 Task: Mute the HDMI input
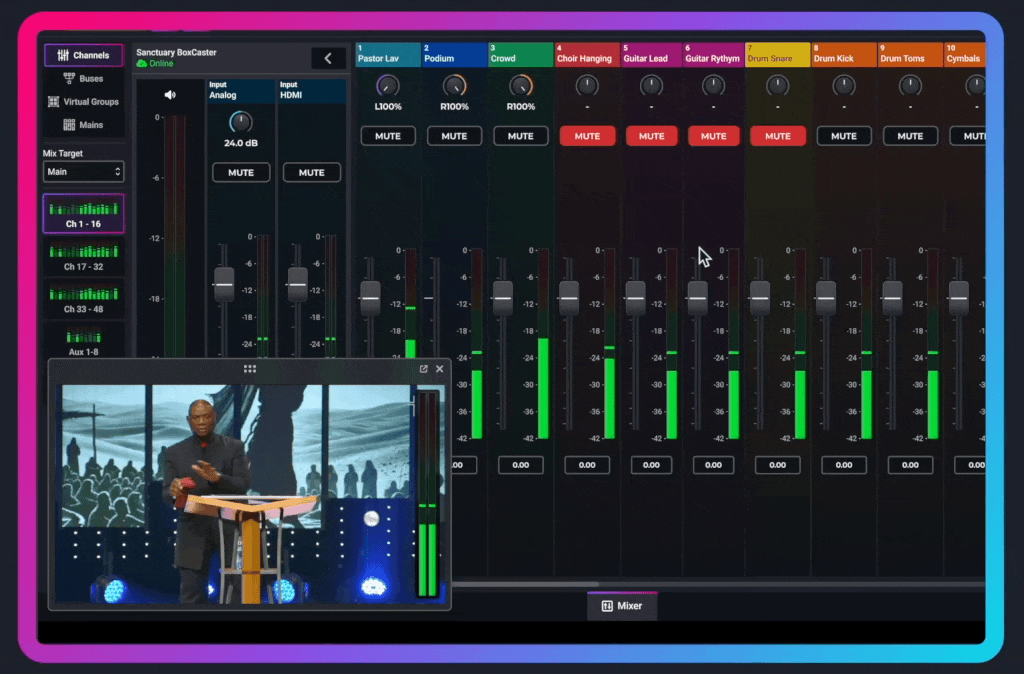(x=311, y=173)
